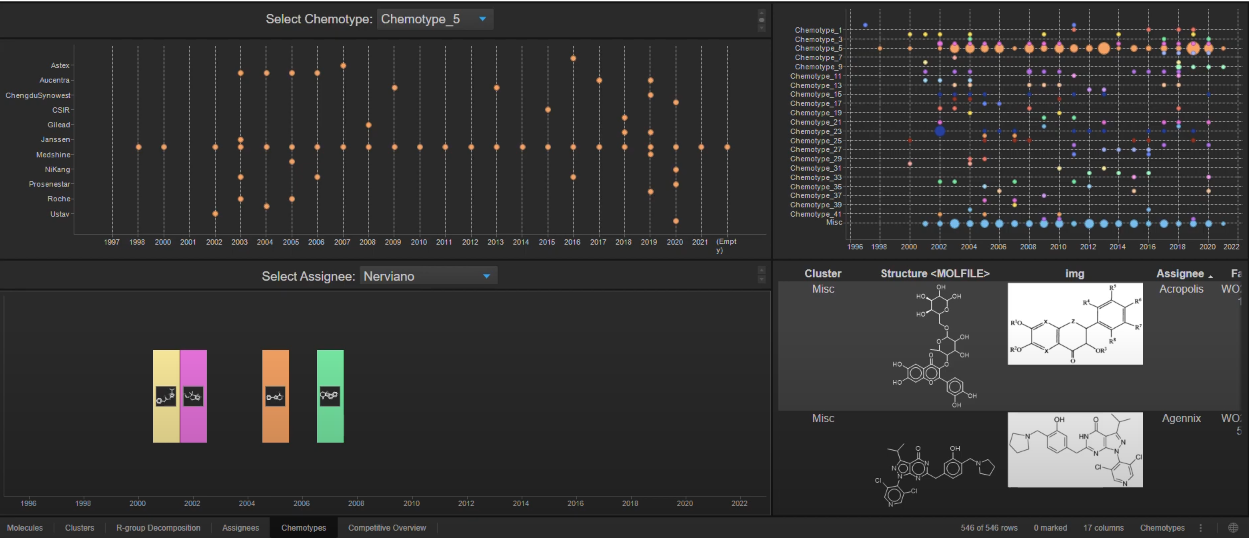This screenshot has width=1249, height=538.
Task: Click '17 columns' in status bar
Action: pyautogui.click(x=1104, y=528)
